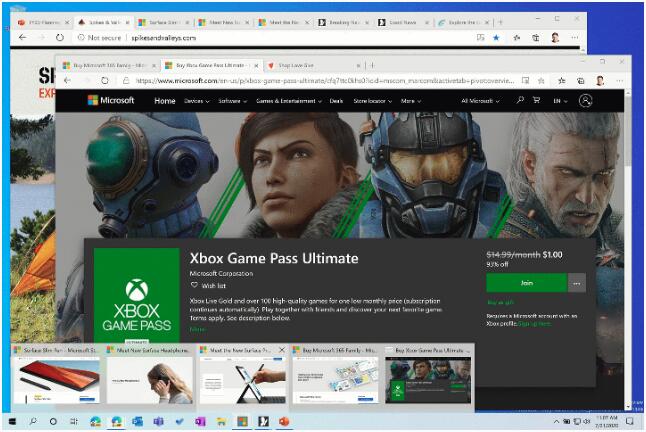Close the Meet the New Surface Pro preview

pos(282,350)
